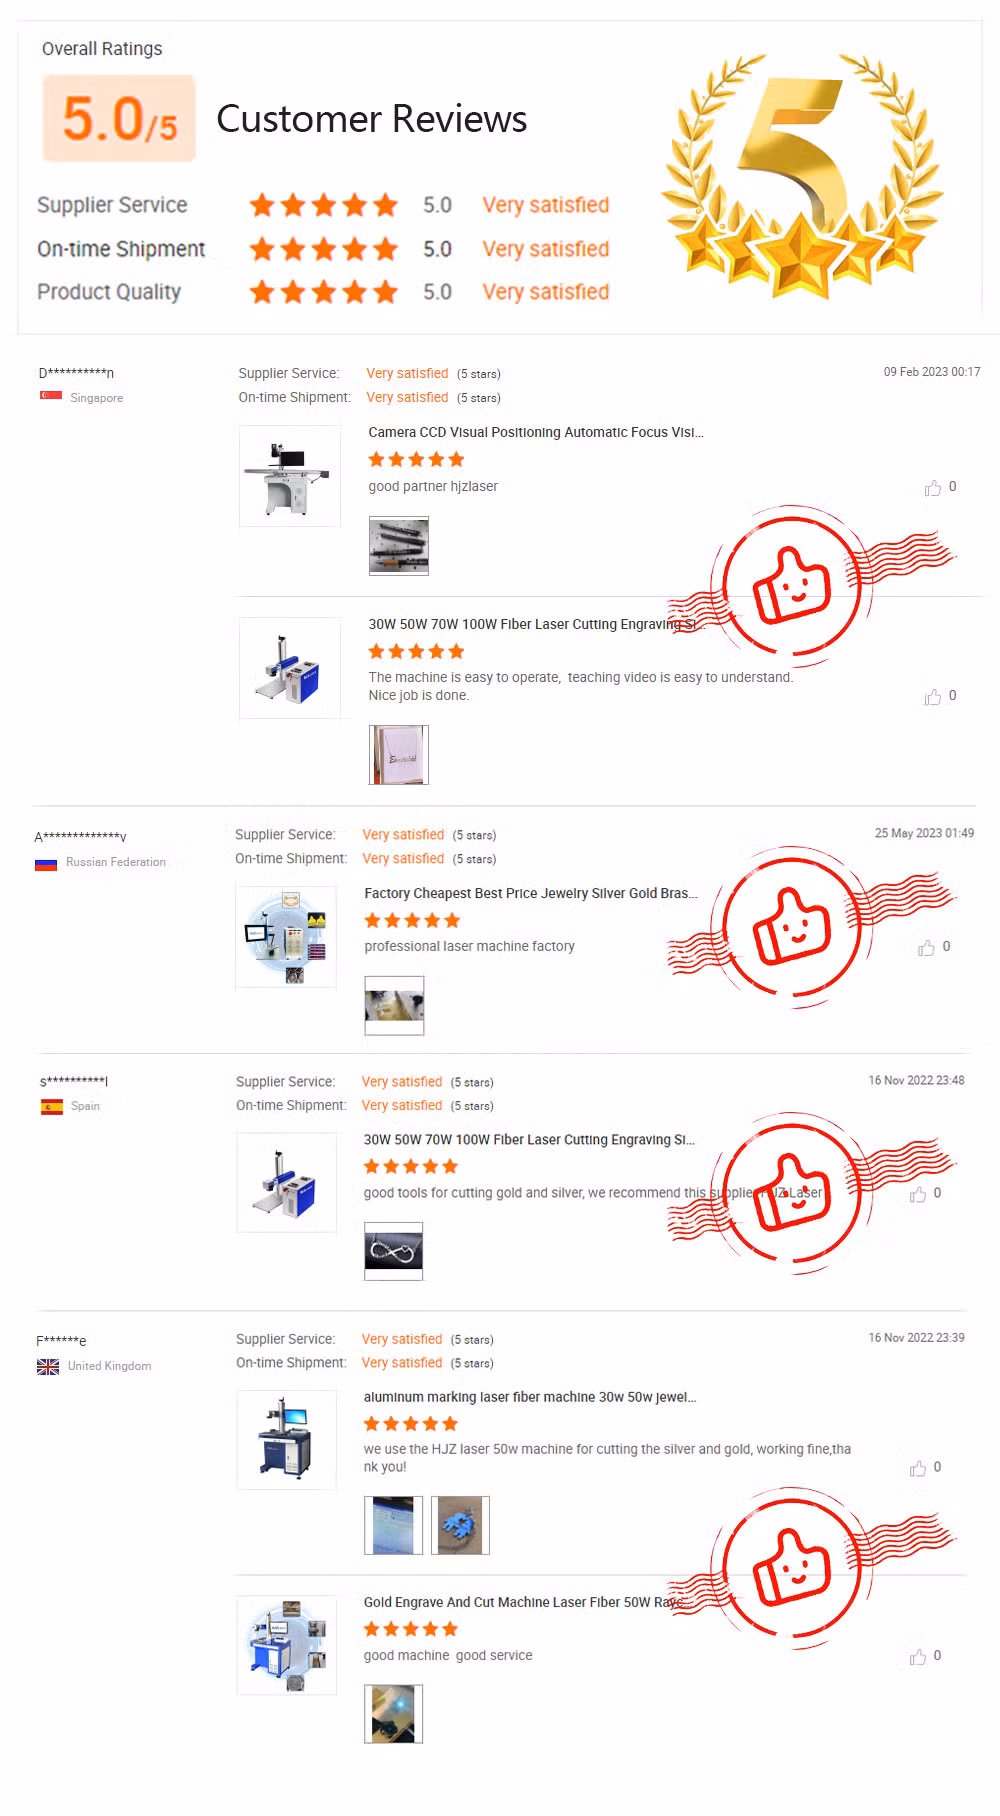View the Camera CCD machine product thumbnail

coord(290,476)
